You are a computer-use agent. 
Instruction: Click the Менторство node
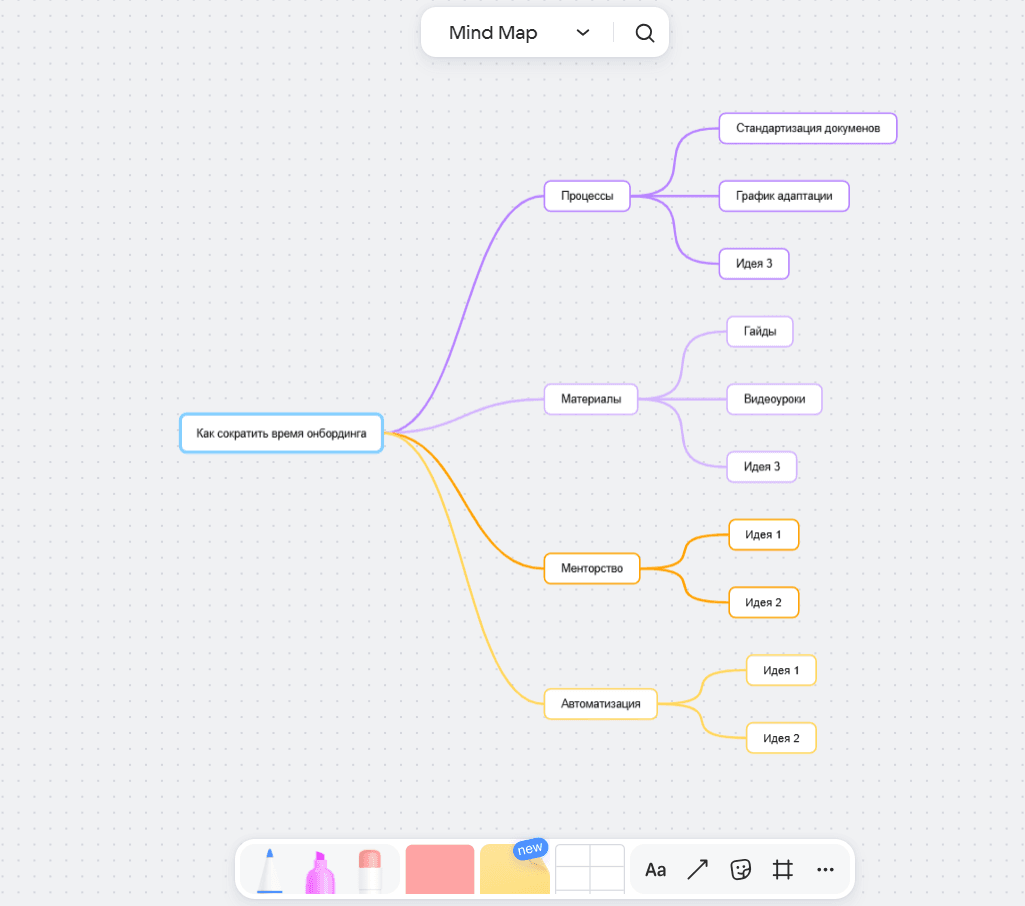592,568
